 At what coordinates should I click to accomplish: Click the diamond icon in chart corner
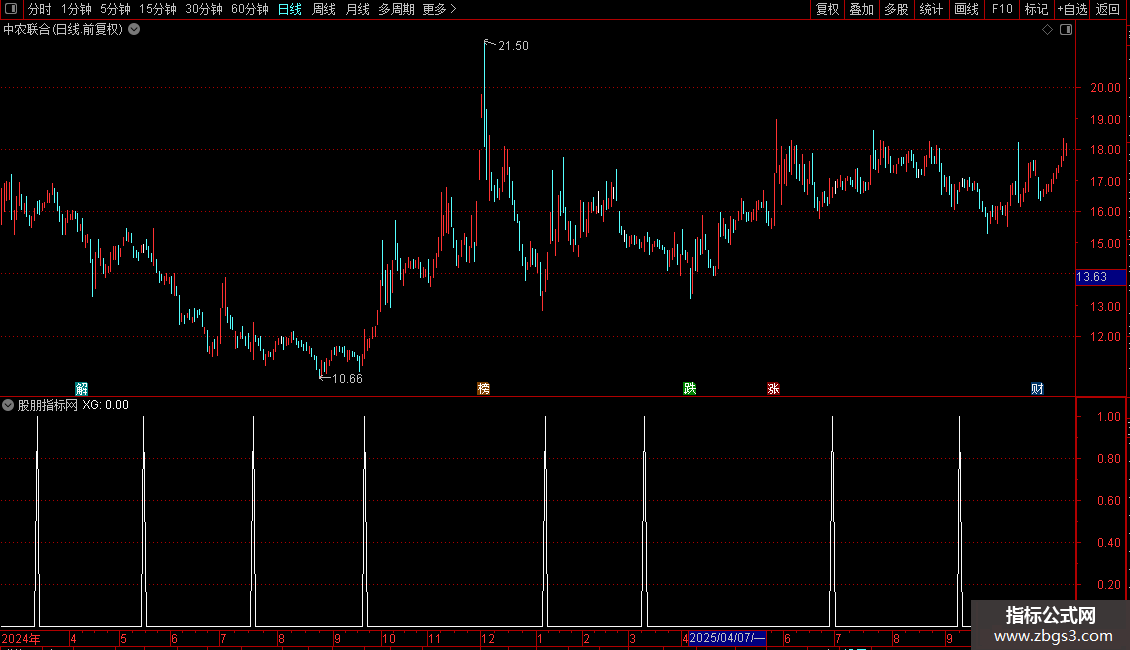pyautogui.click(x=1047, y=30)
